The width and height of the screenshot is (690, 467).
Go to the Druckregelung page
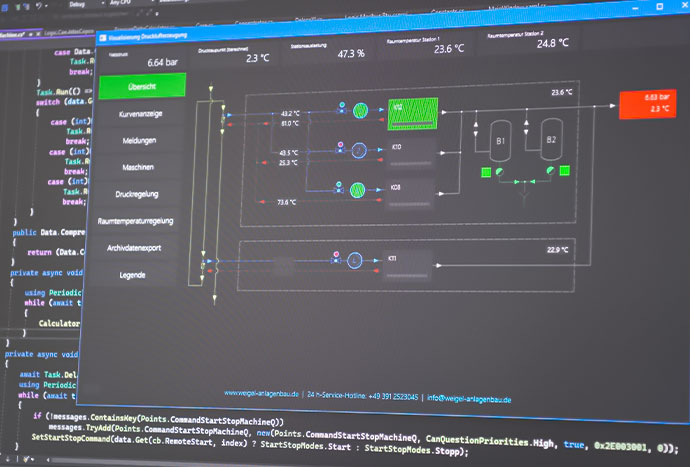pyautogui.click(x=138, y=193)
